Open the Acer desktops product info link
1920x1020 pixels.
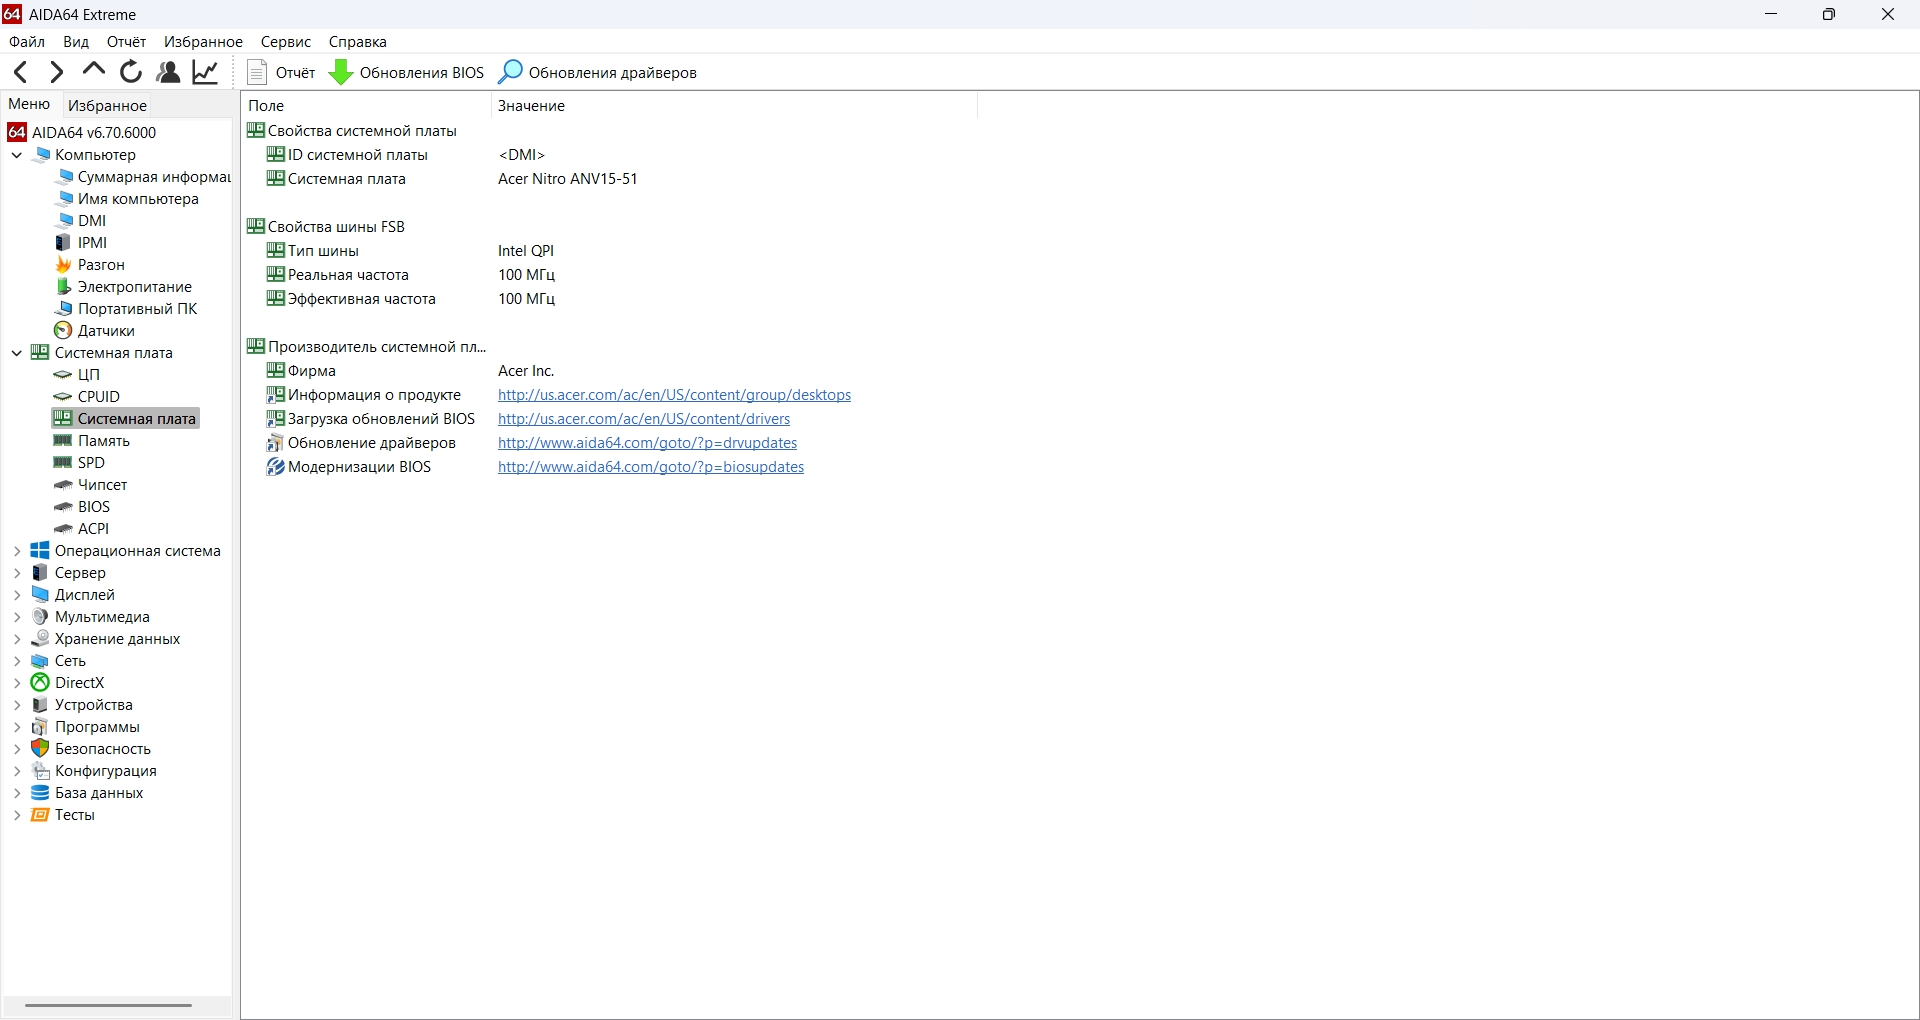pyautogui.click(x=675, y=395)
